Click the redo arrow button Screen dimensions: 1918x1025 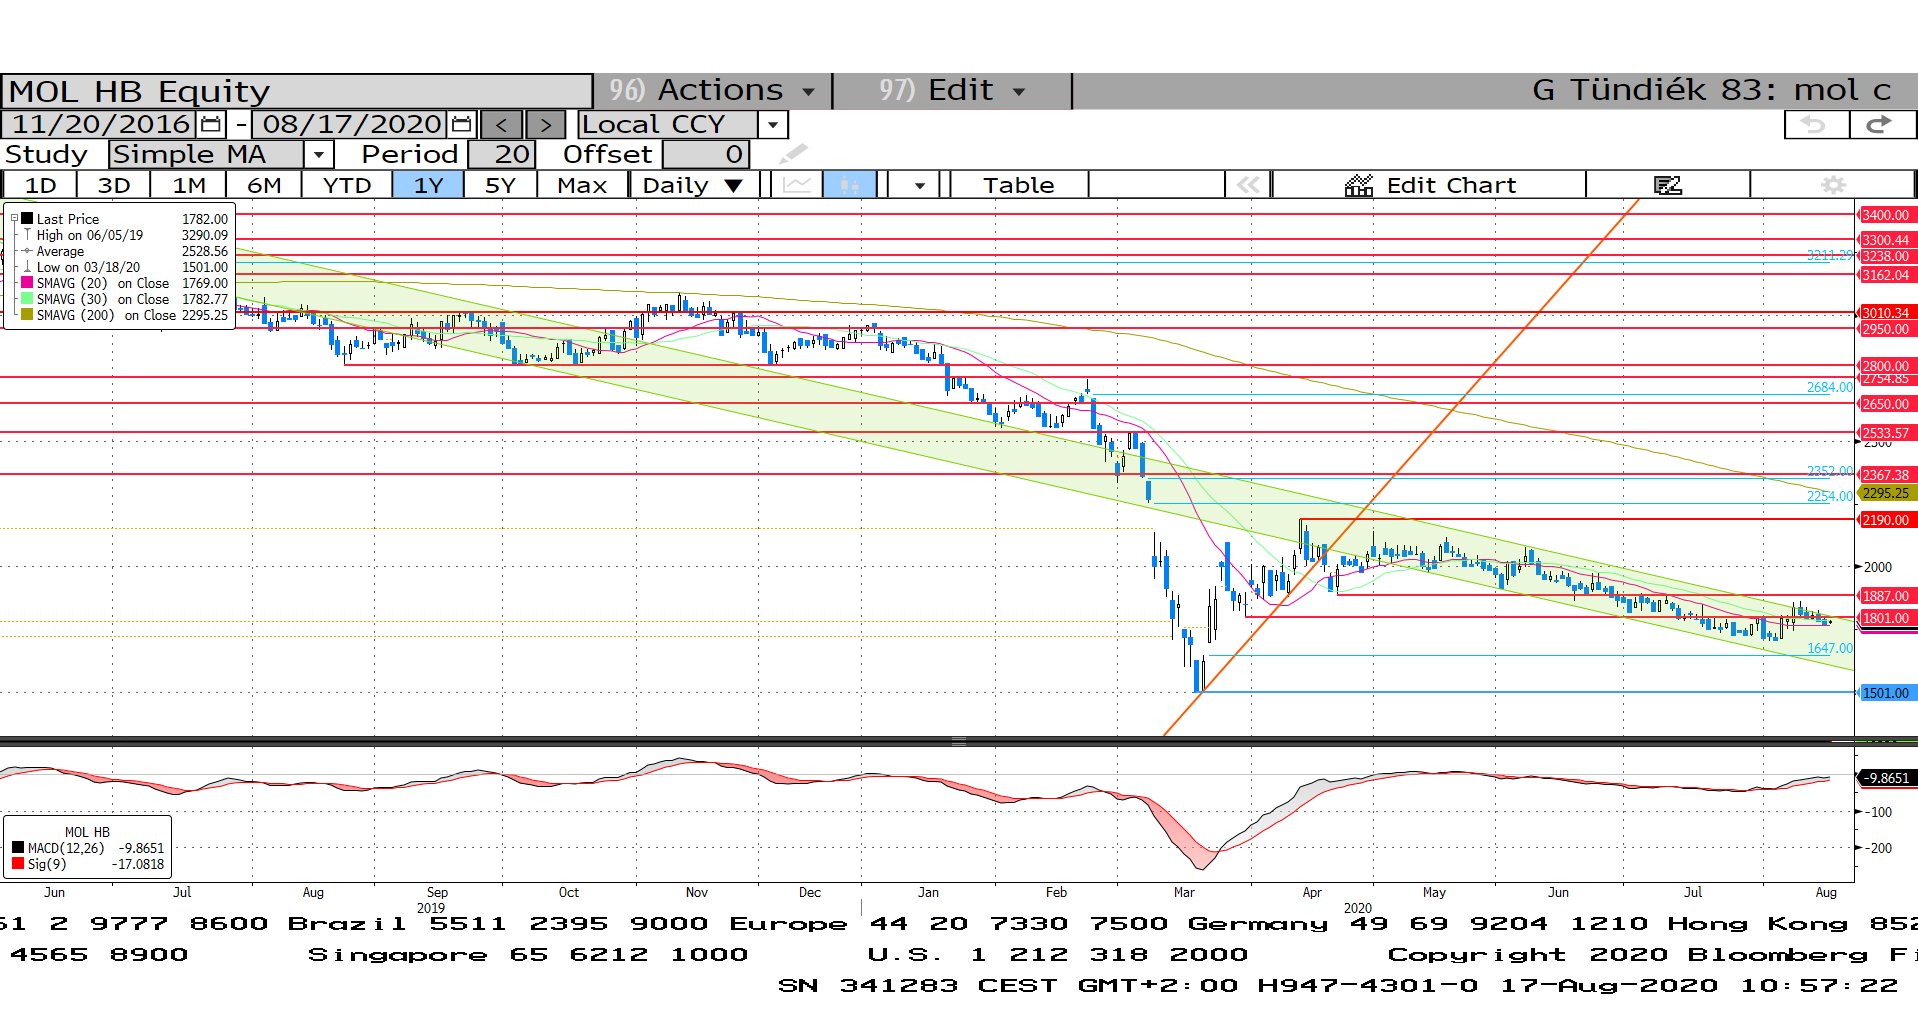coord(1881,124)
